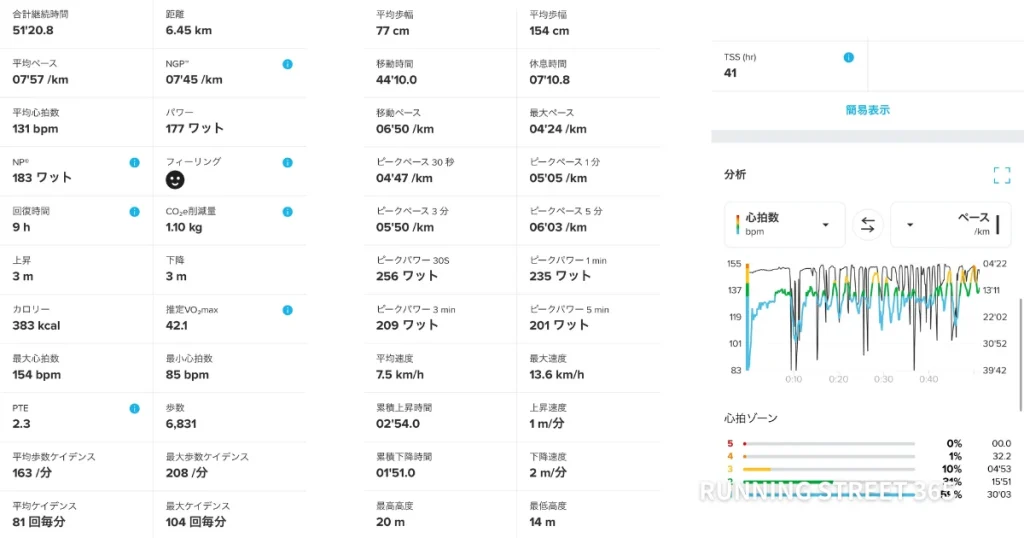Expand the 分析 chart to fullscreen

click(1002, 175)
